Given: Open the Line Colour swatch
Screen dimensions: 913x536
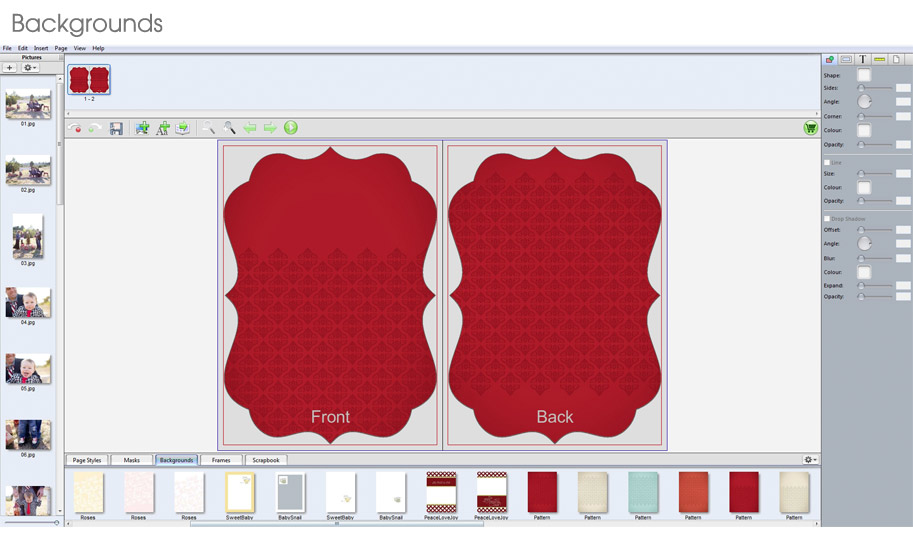Looking at the screenshot, I should pyautogui.click(x=864, y=187).
